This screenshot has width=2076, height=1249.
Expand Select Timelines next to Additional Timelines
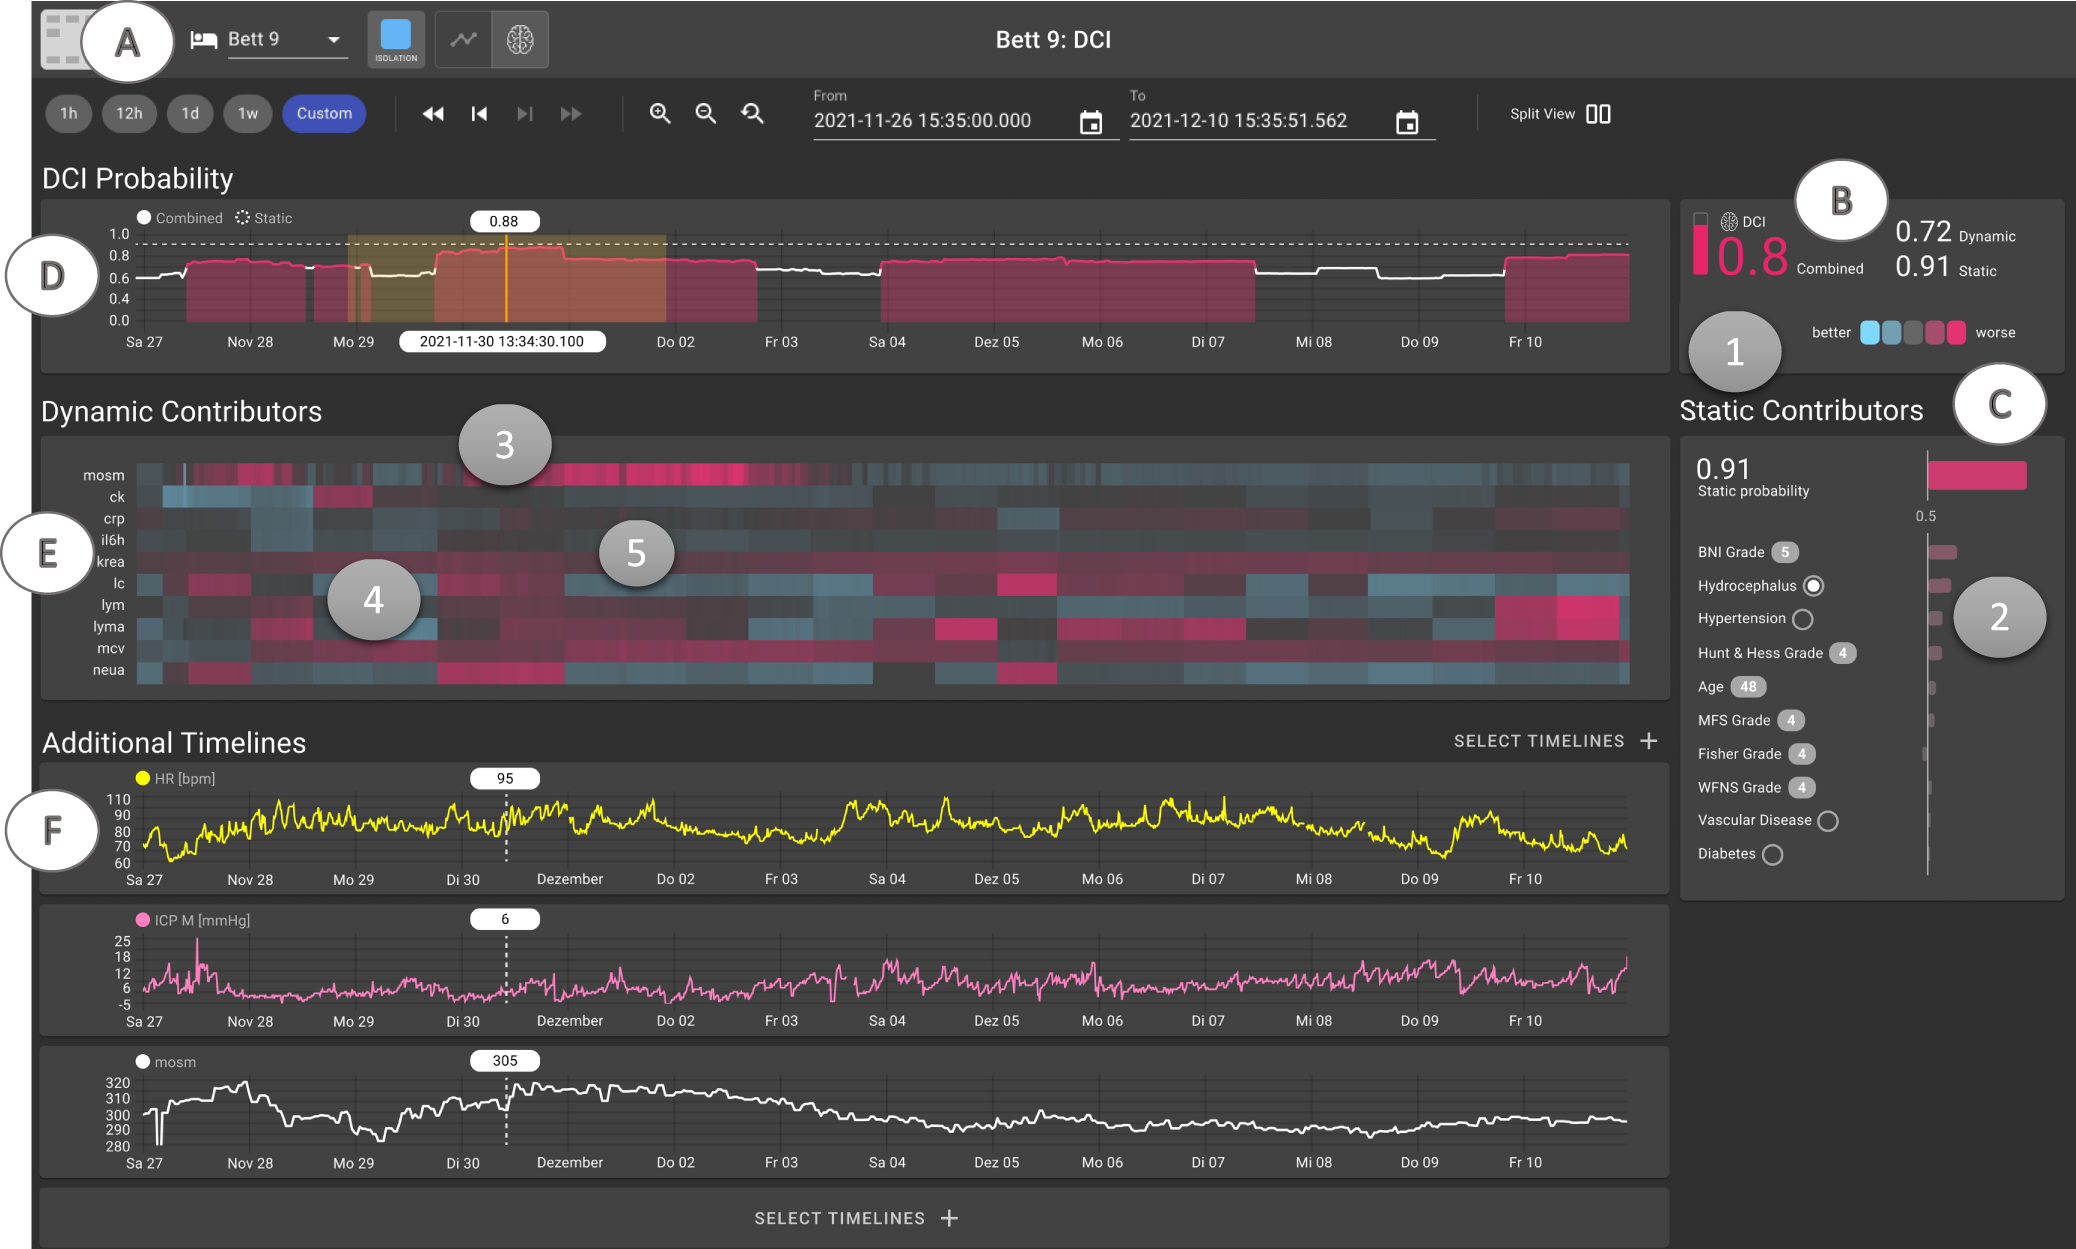click(1555, 741)
